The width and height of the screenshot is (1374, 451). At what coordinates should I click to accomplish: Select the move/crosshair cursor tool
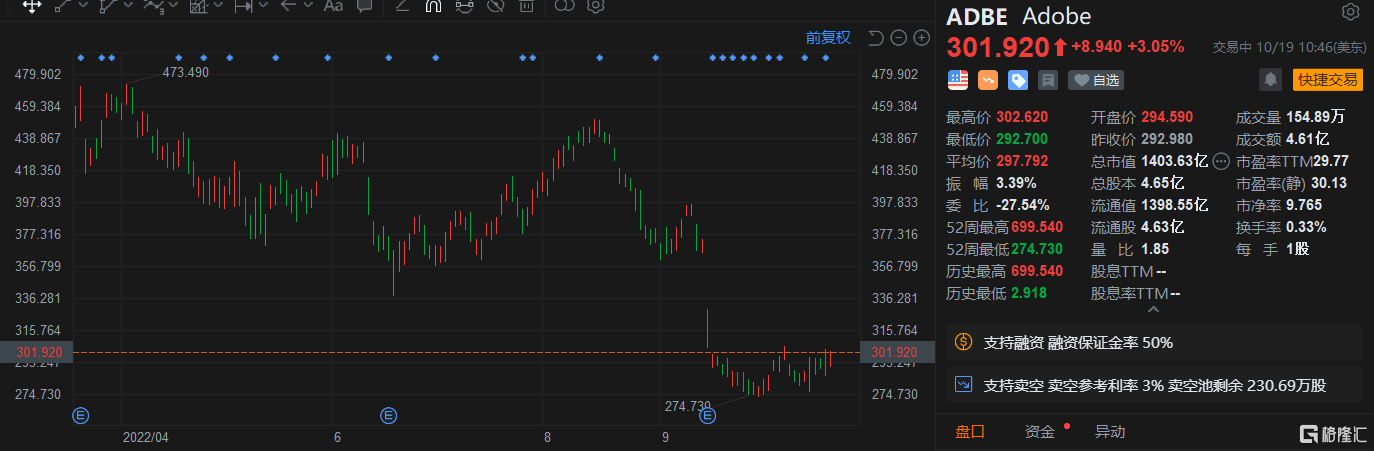point(31,5)
